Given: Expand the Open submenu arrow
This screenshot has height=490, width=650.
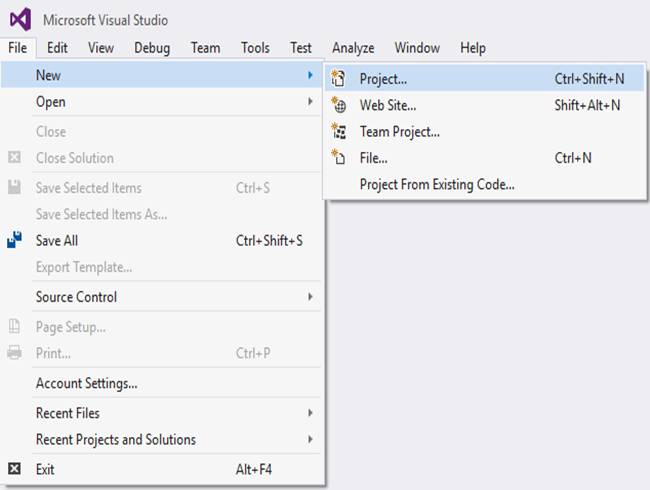Looking at the screenshot, I should coord(310,102).
